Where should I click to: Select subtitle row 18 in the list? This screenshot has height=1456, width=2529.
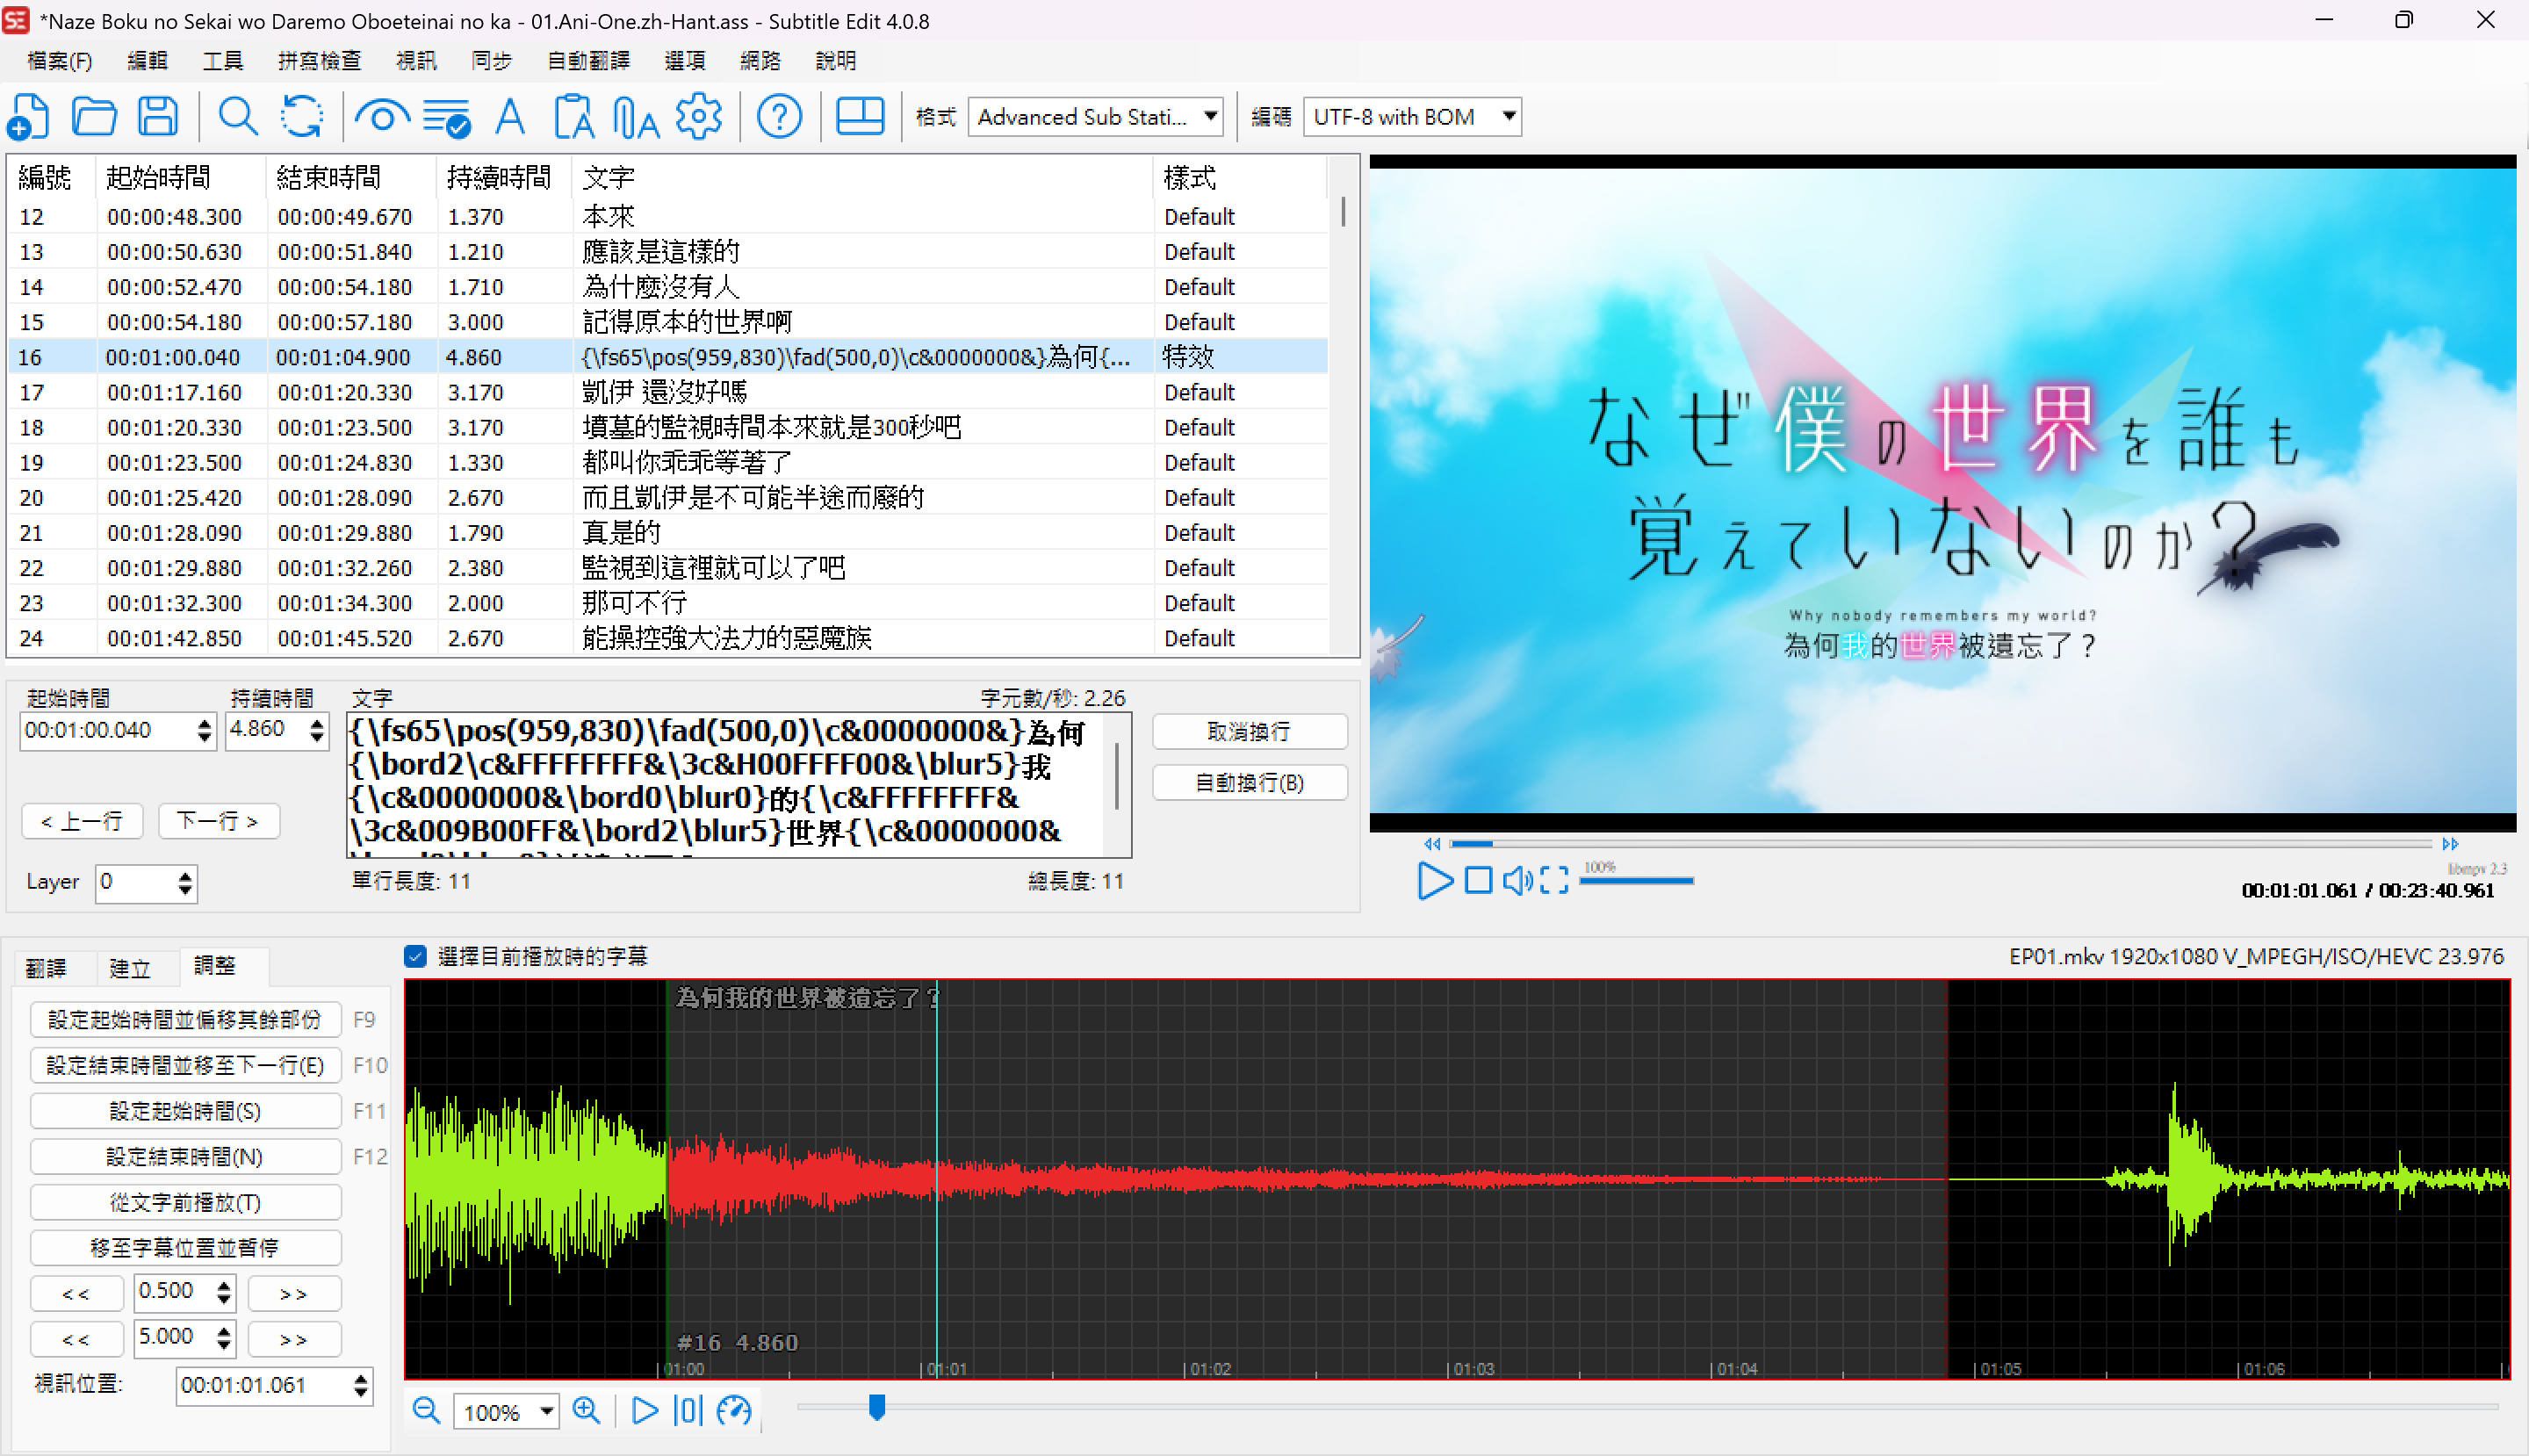(x=668, y=427)
